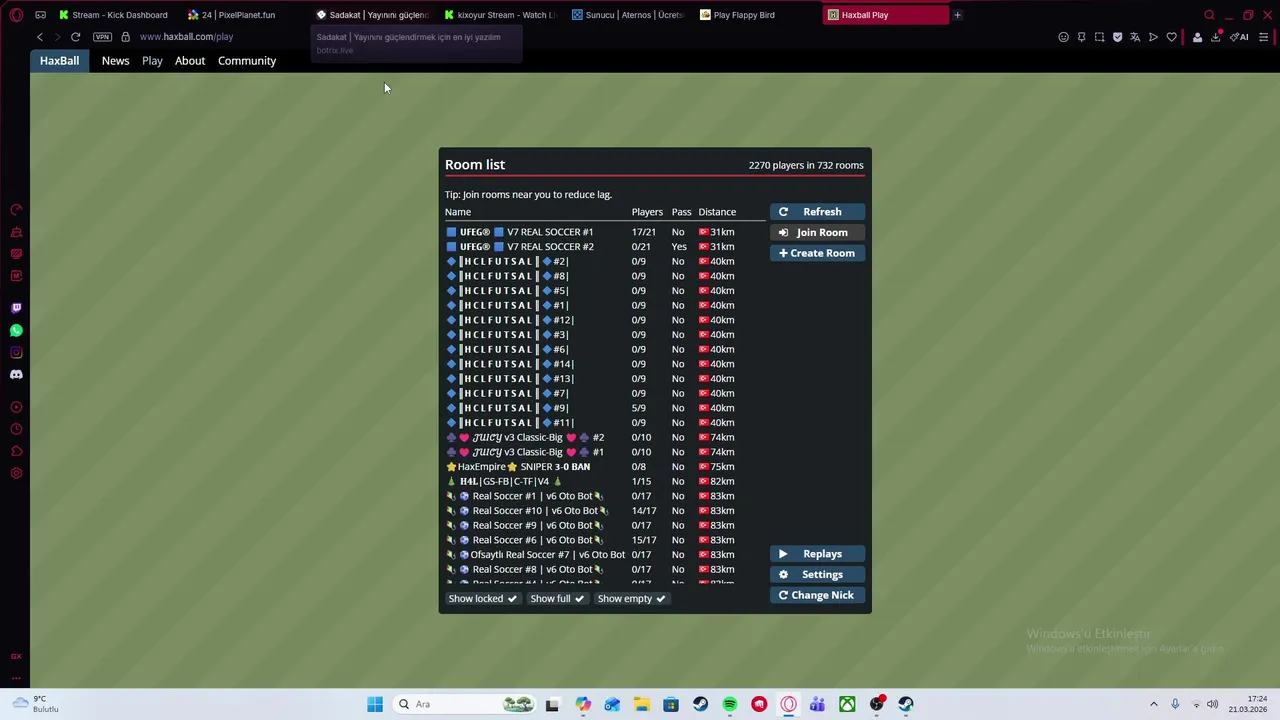Select the UFEG V7 REAL SOCCER #2 room
Screen dimensions: 1280x720
605,247
